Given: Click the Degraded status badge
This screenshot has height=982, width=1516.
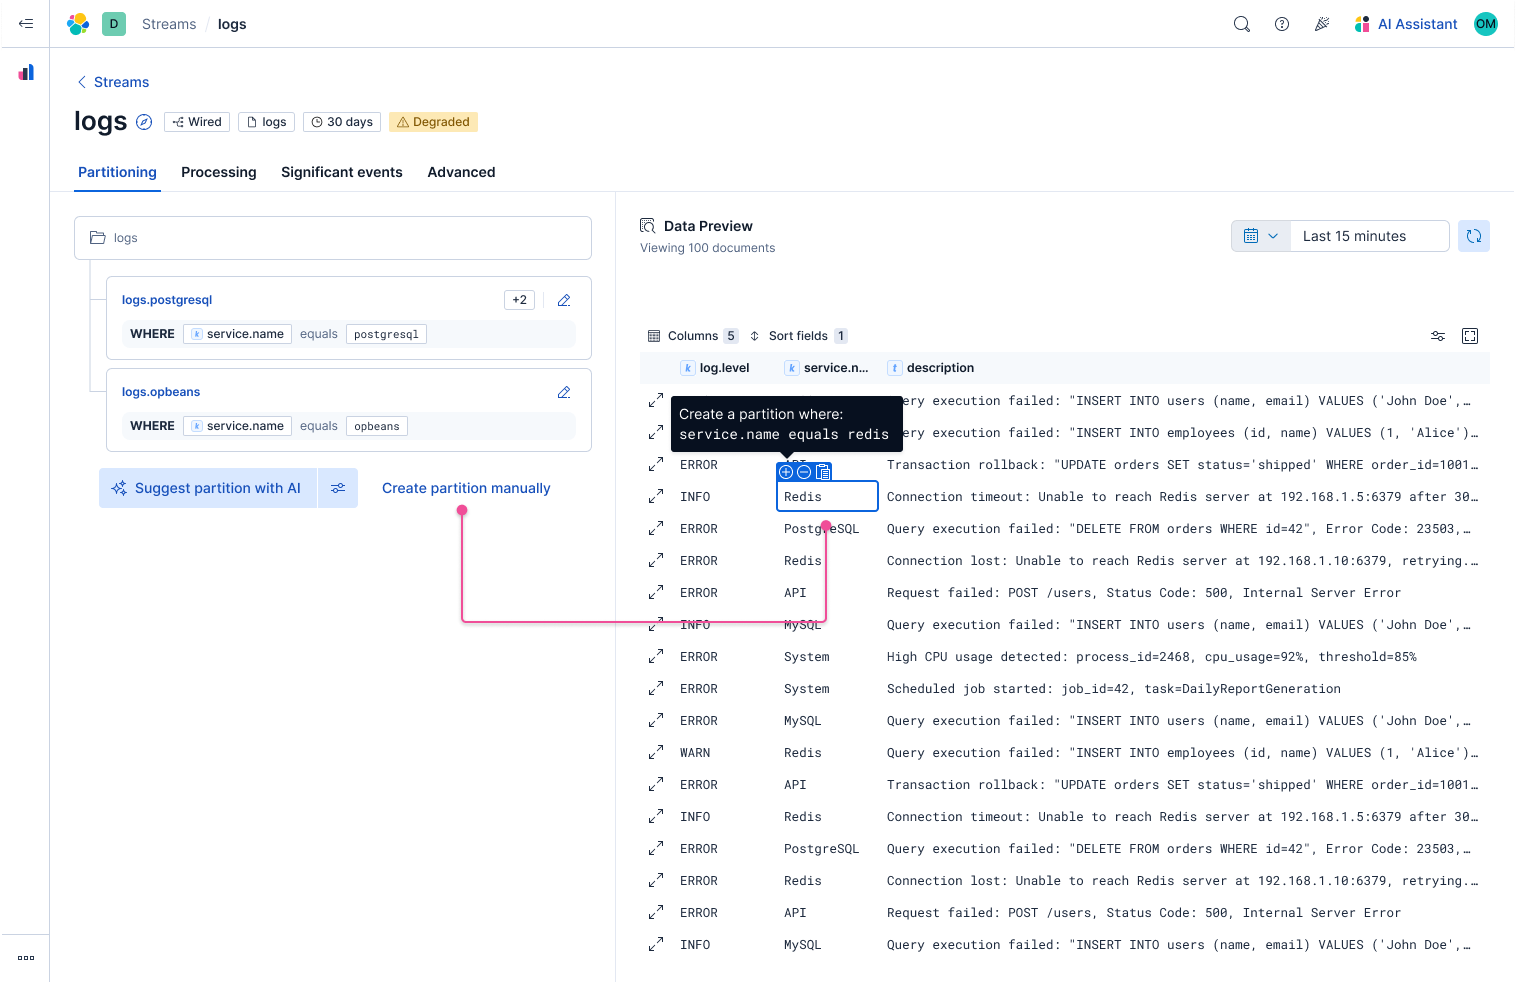Looking at the screenshot, I should coord(433,122).
